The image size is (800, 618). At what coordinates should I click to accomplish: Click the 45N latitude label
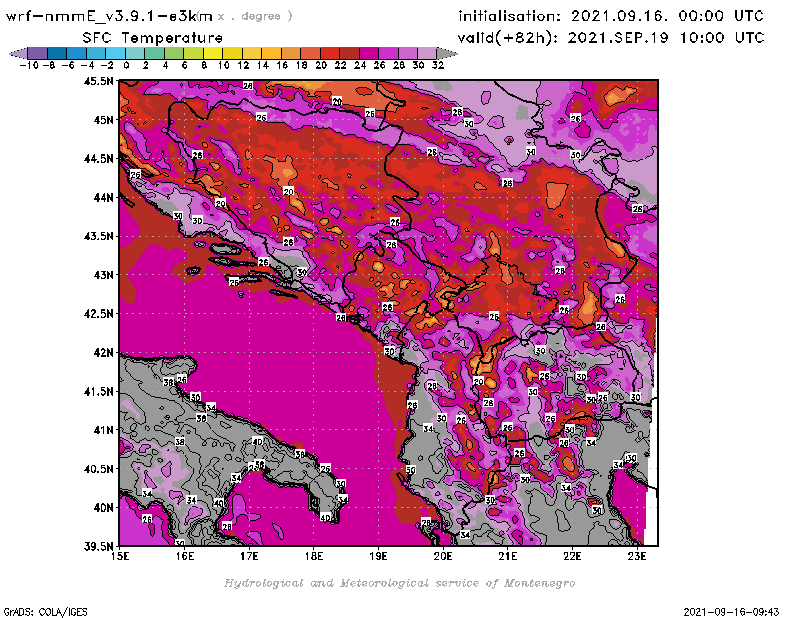click(x=103, y=120)
